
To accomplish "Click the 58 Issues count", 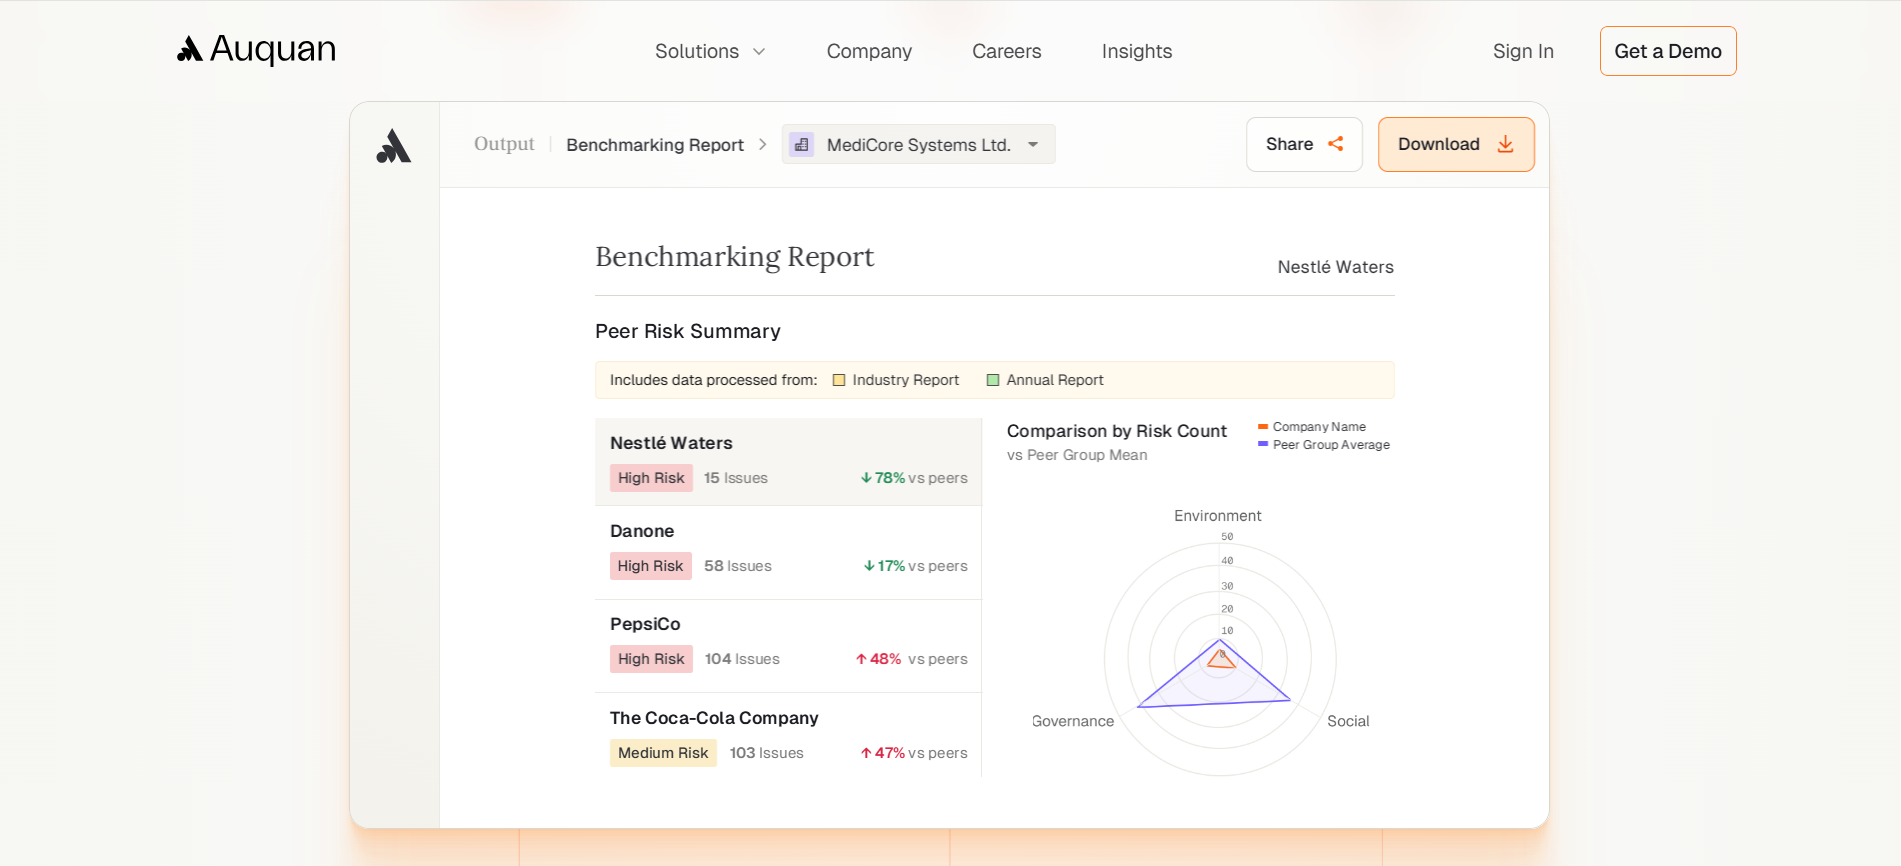I will 738,566.
